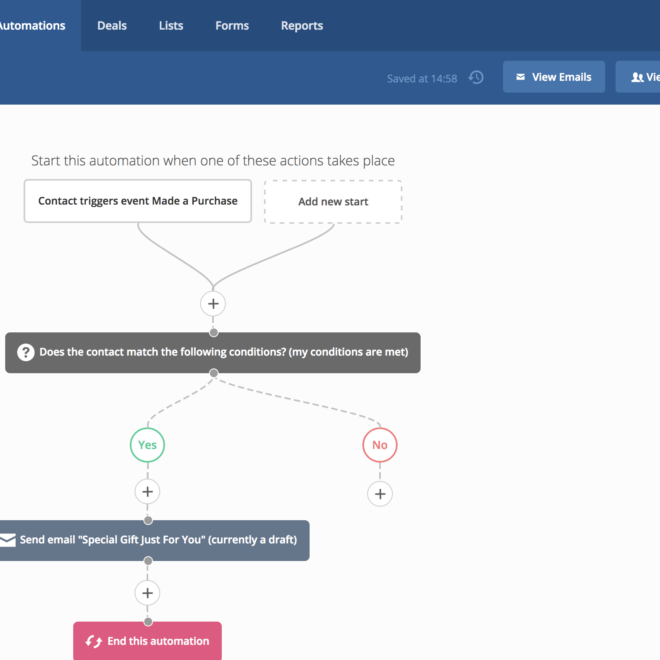Go to the Lists tab
The width and height of the screenshot is (660, 660).
coord(171,26)
